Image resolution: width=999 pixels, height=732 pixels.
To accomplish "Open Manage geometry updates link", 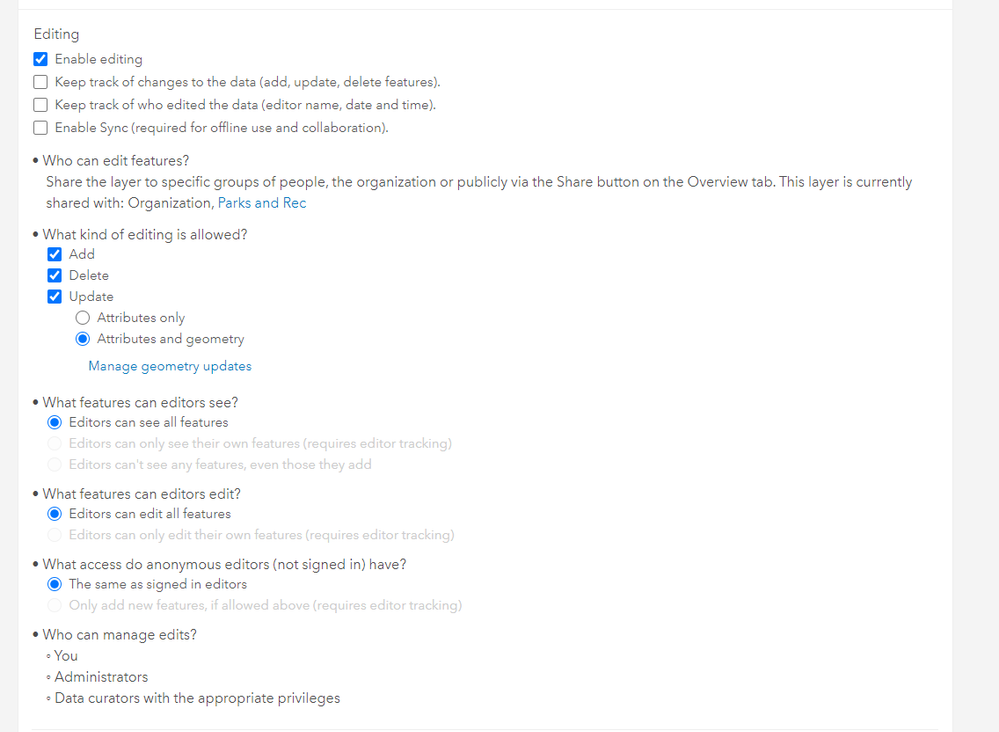I will (x=170, y=366).
